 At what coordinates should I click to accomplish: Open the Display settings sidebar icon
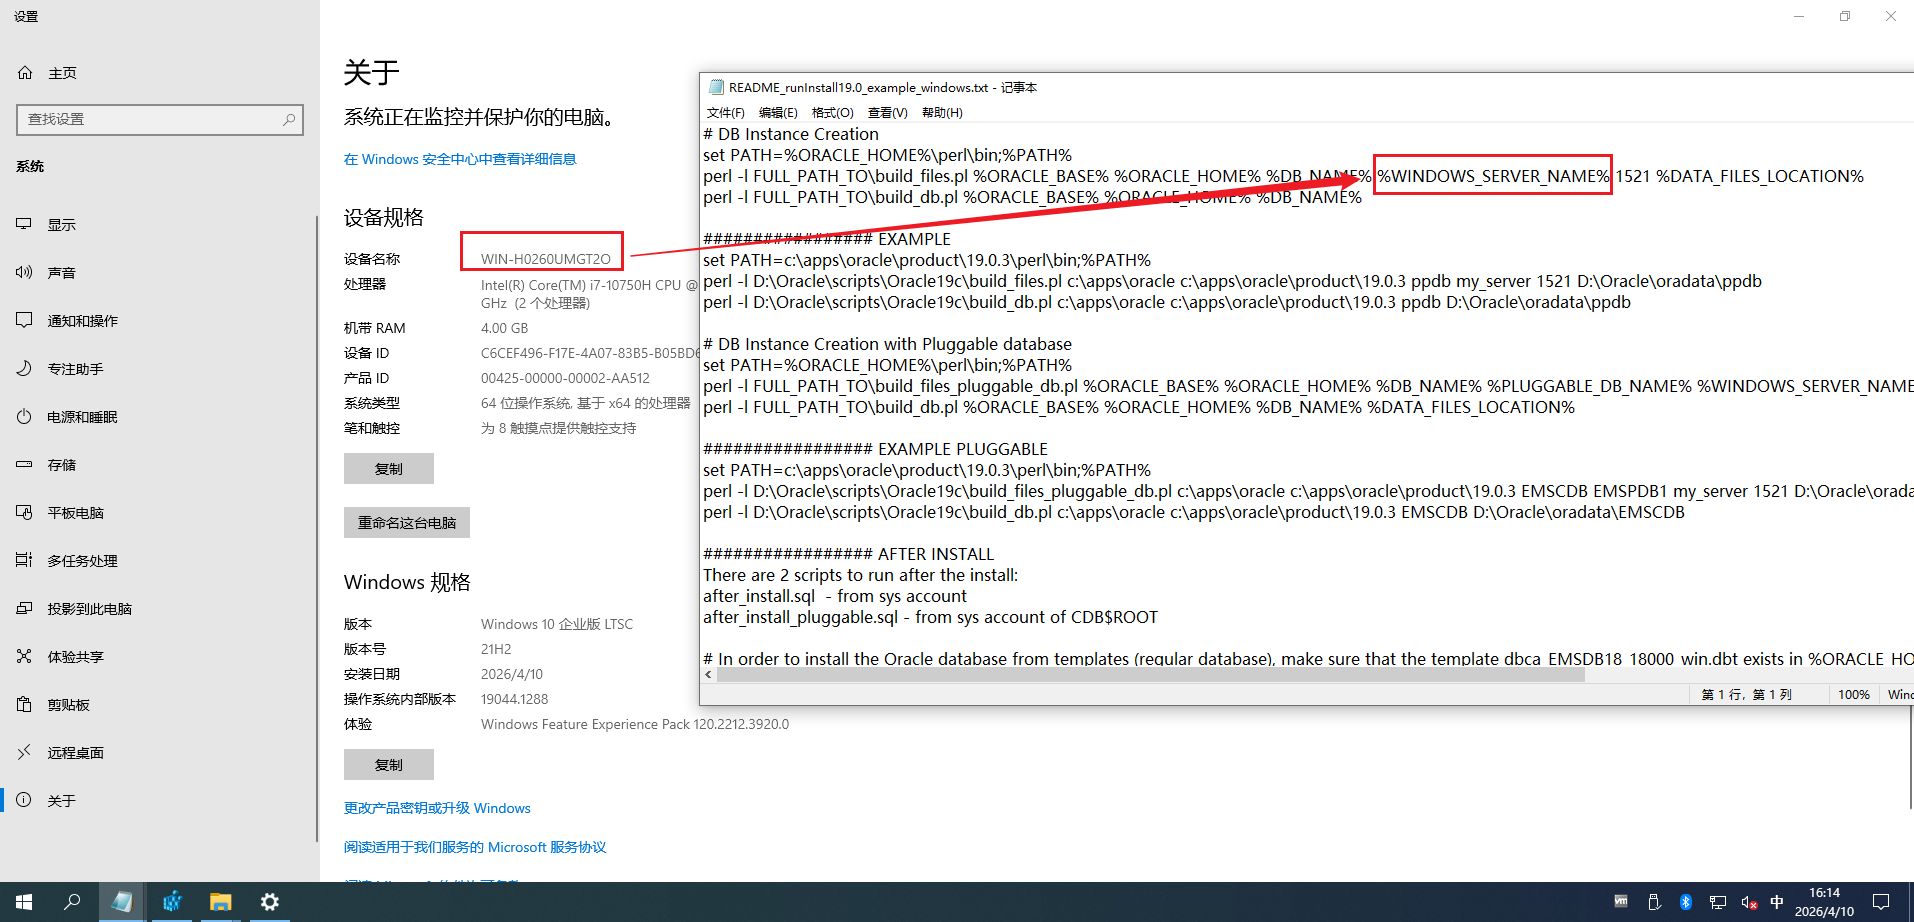tap(24, 225)
